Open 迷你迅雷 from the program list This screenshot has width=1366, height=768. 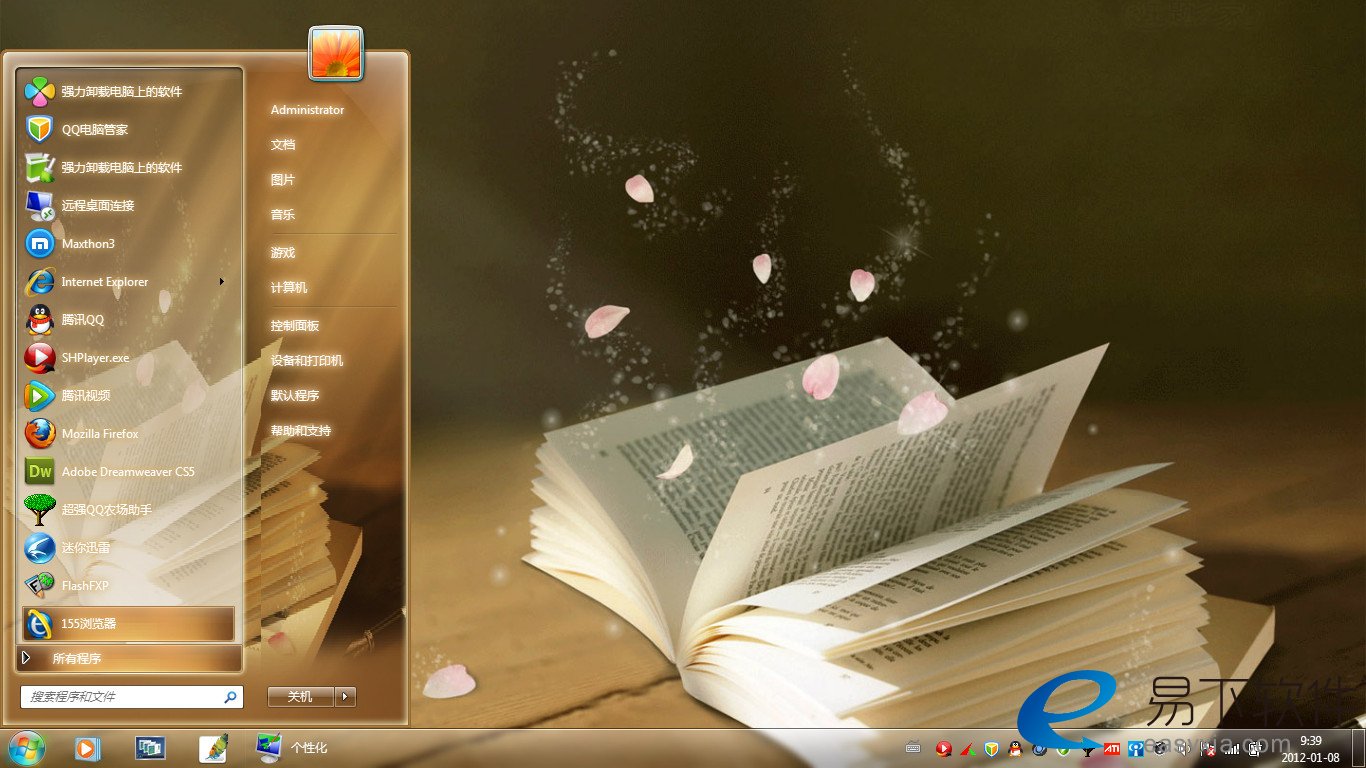click(x=129, y=547)
